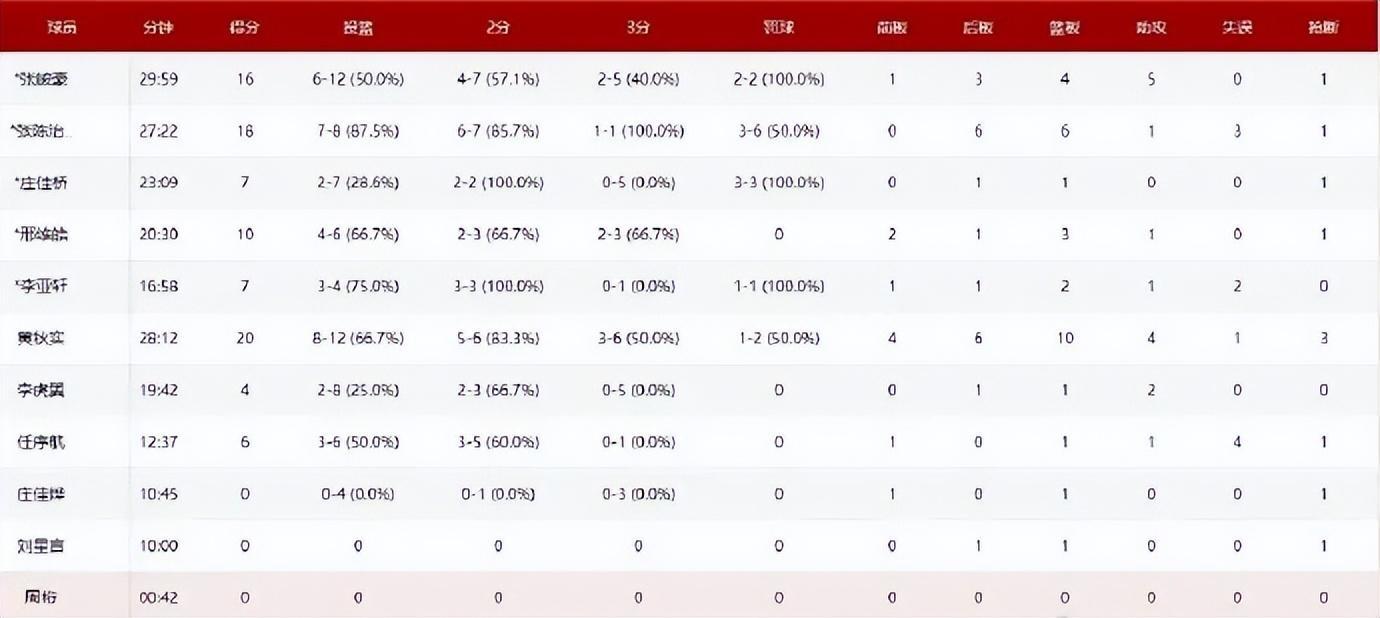The image size is (1380, 618).
Task: Select the 3-6 (50.0%) free throw cell
Action: coord(778,131)
